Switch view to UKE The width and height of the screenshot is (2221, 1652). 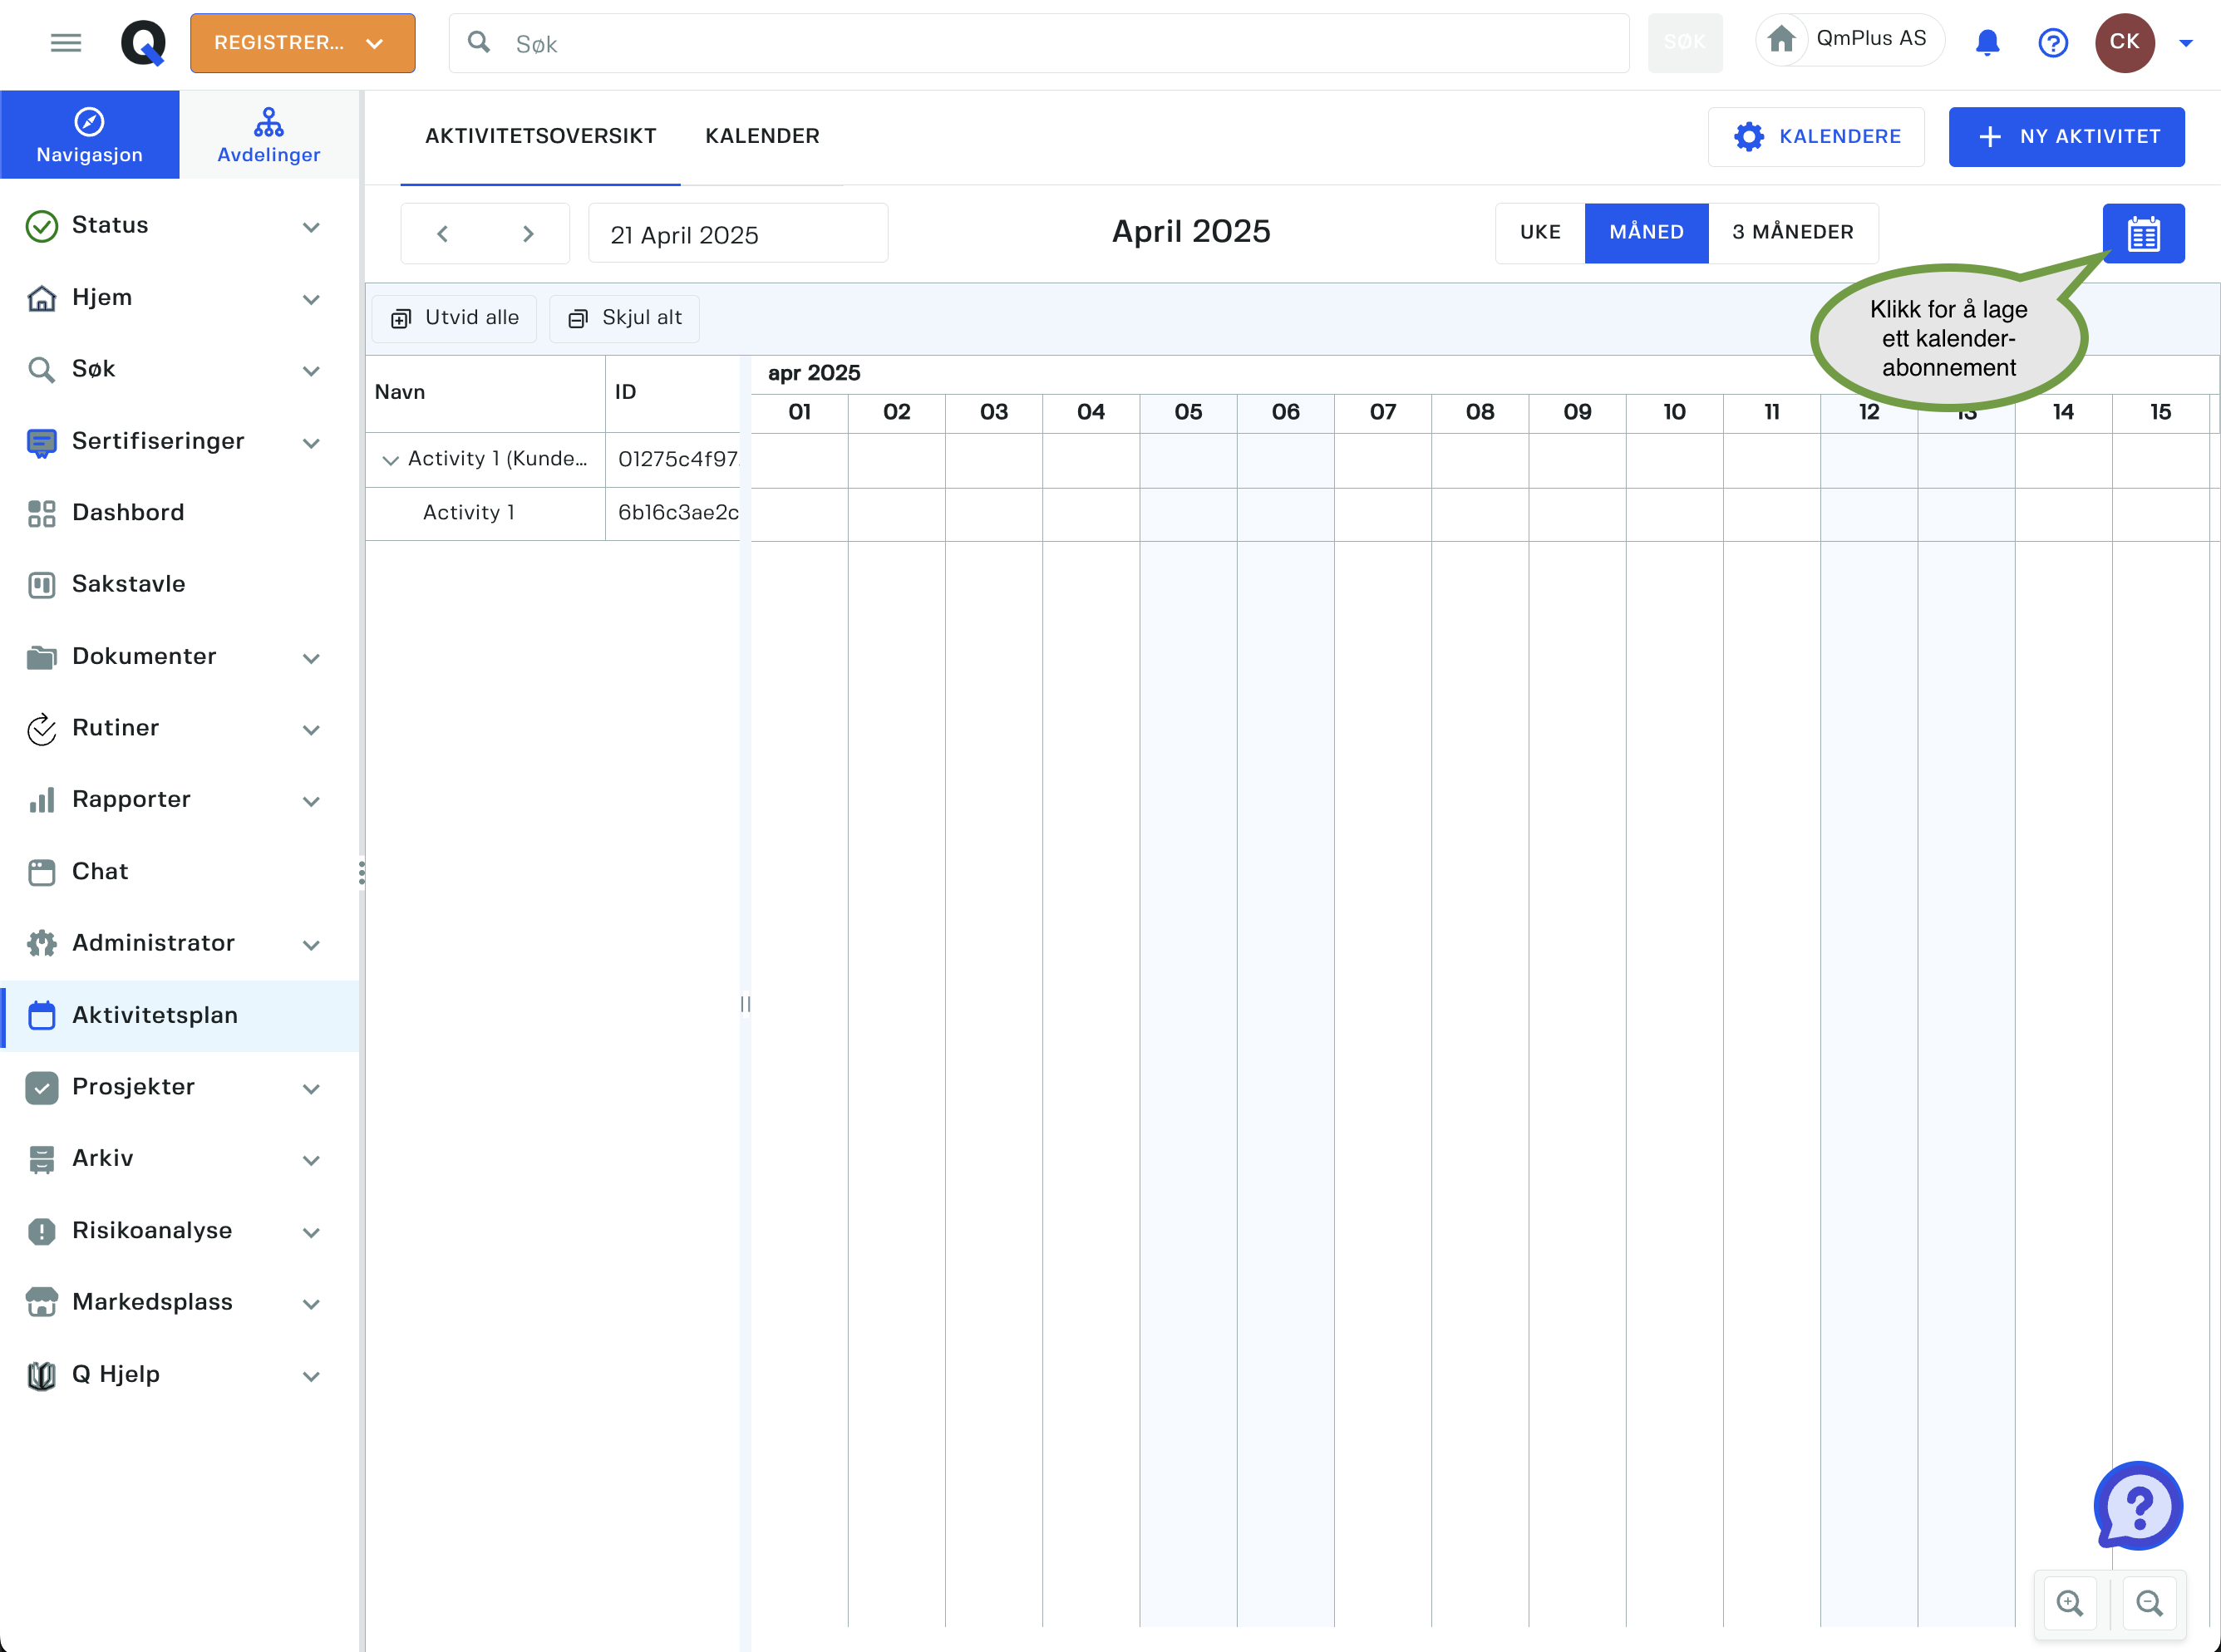[1540, 233]
